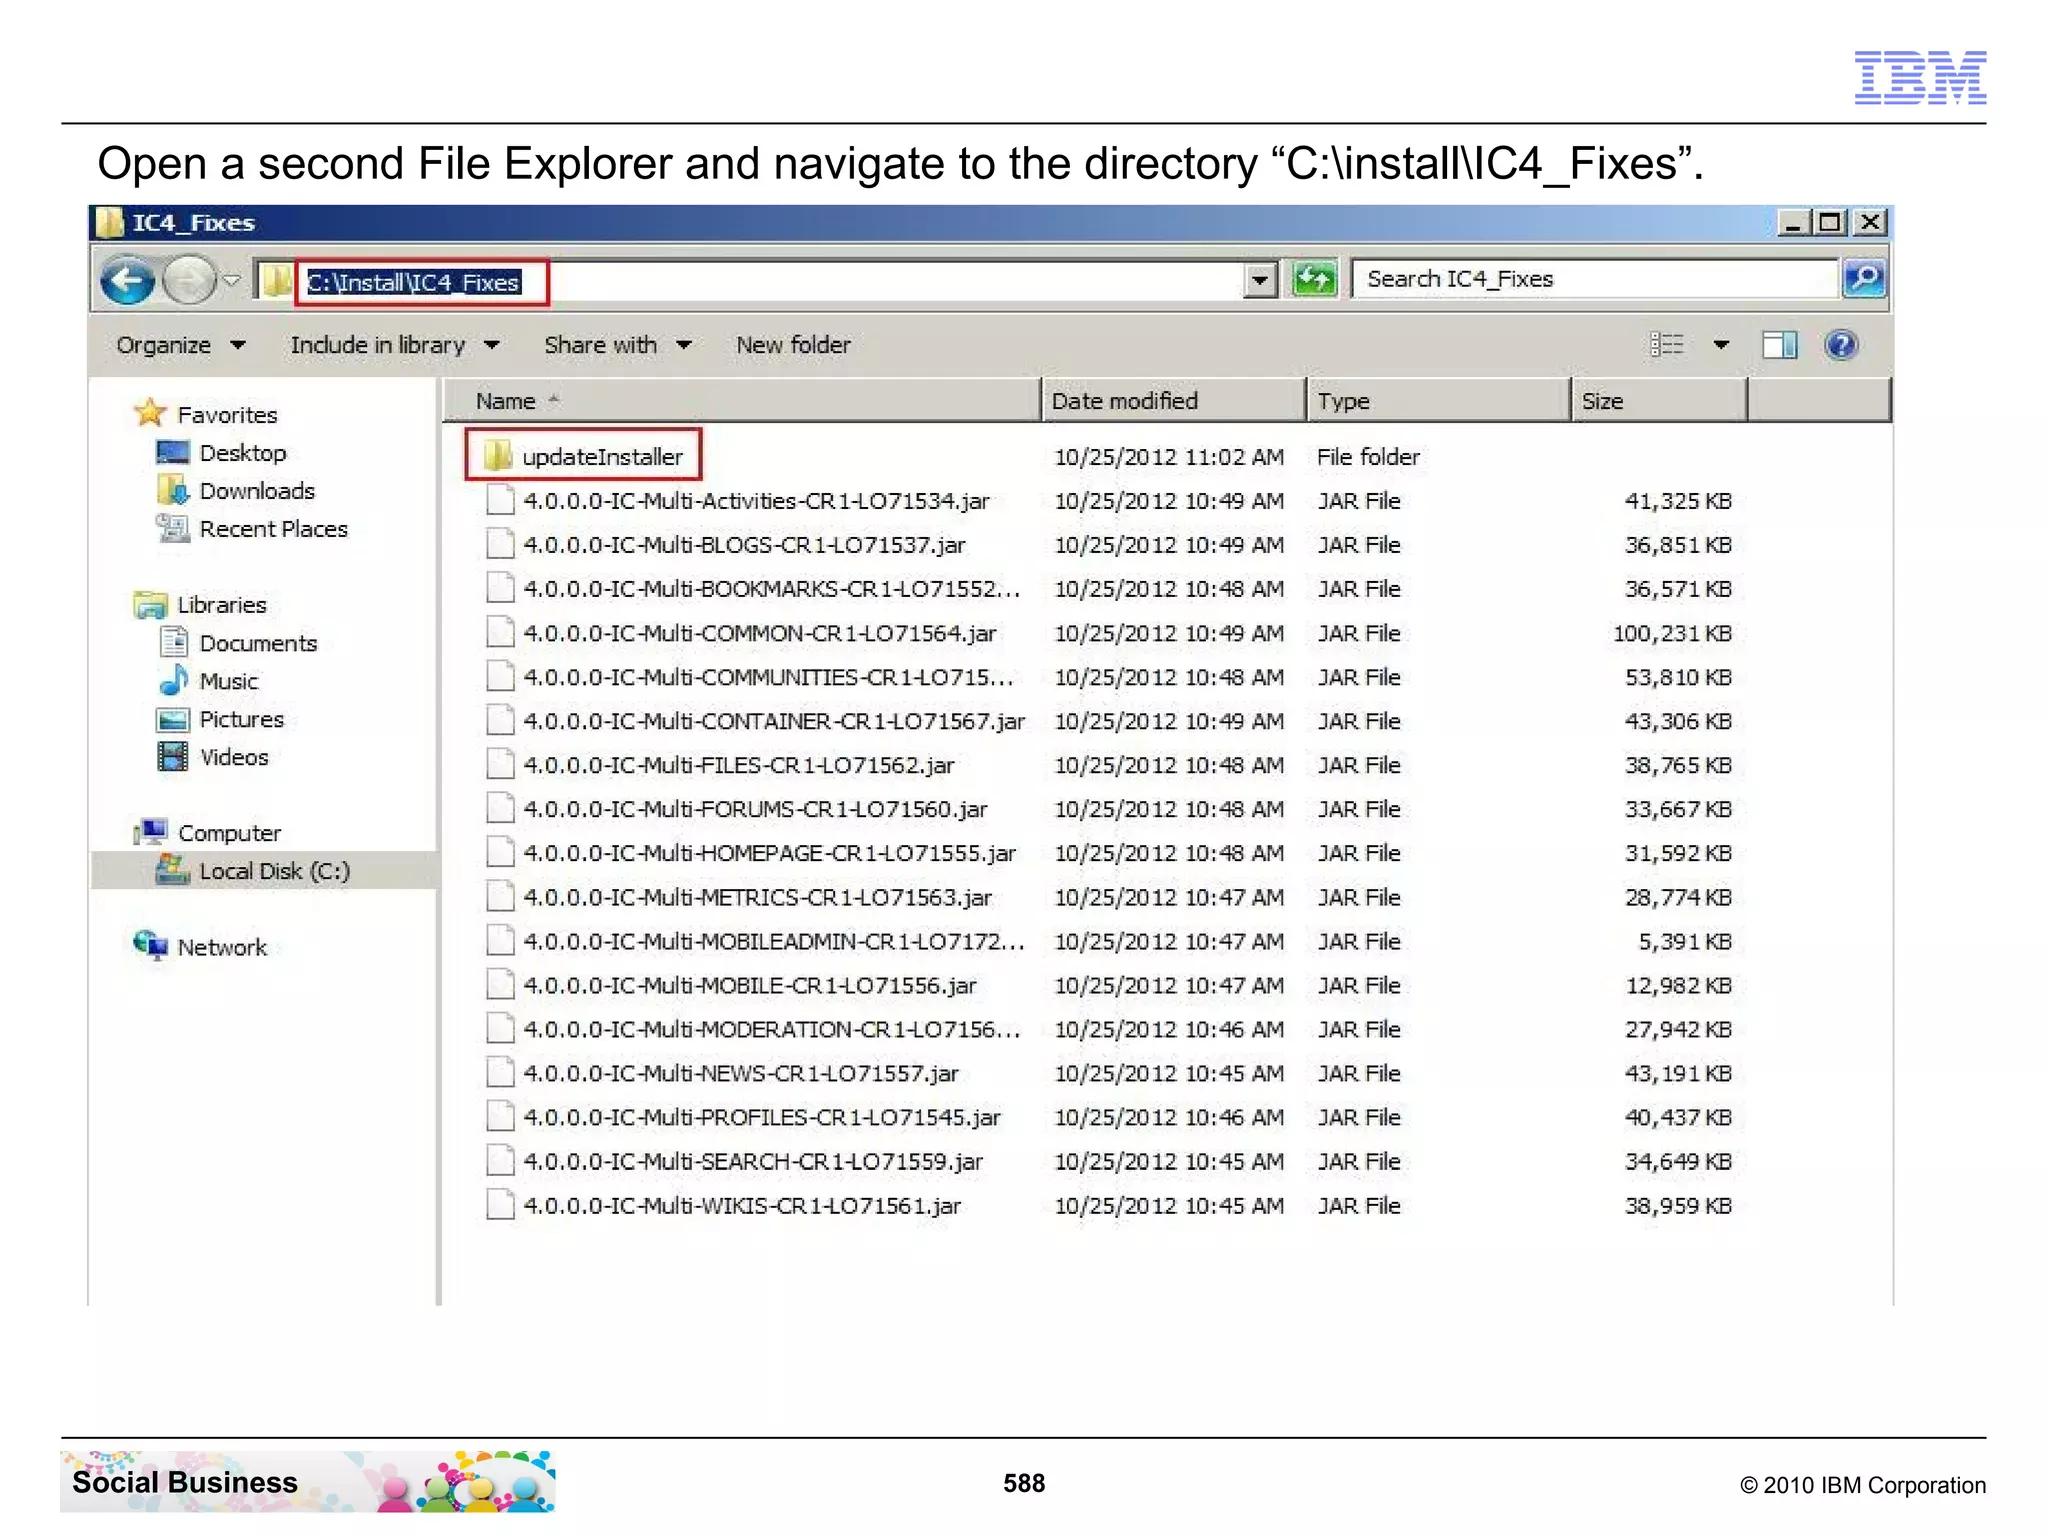The height and width of the screenshot is (1536, 2048).
Task: Click the address bar path C:\Install\IC4_Fixes
Action: point(412,282)
